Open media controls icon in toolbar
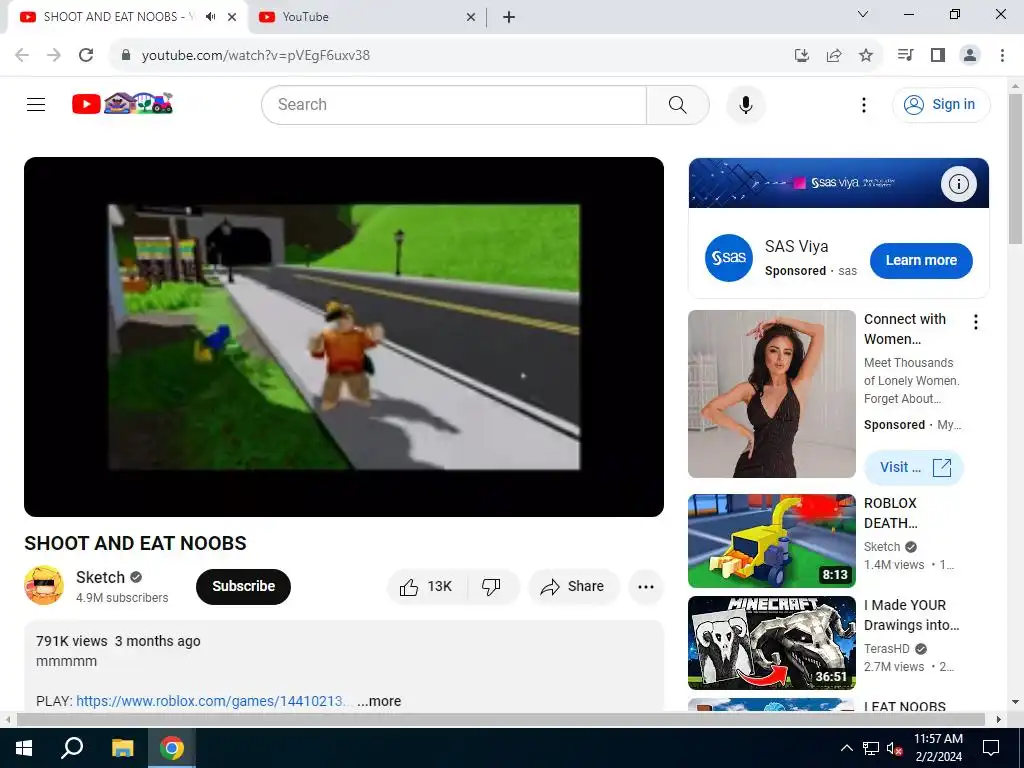The image size is (1024, 768). [x=905, y=55]
